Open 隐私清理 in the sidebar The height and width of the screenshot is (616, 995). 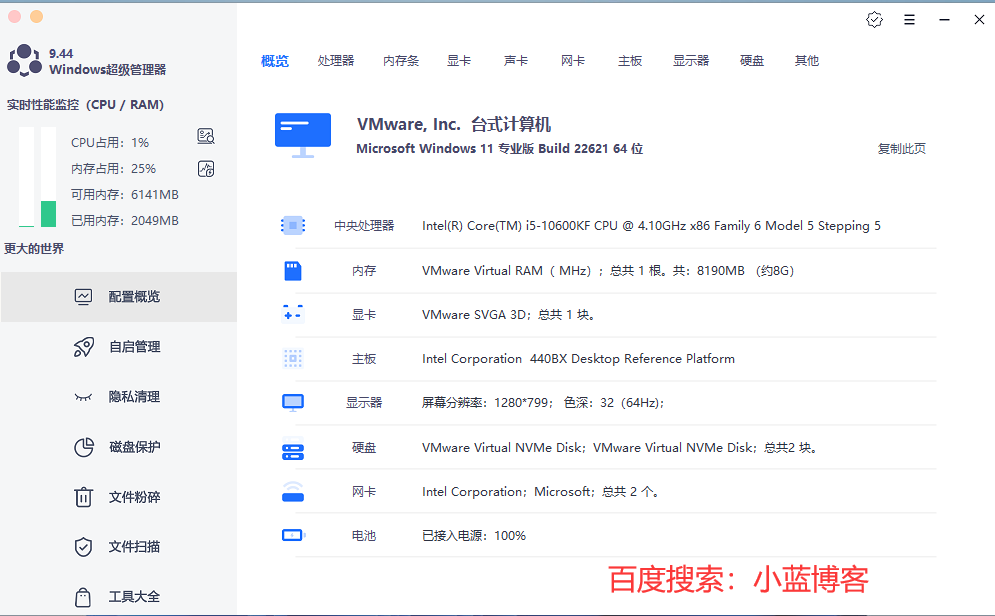tap(119, 397)
